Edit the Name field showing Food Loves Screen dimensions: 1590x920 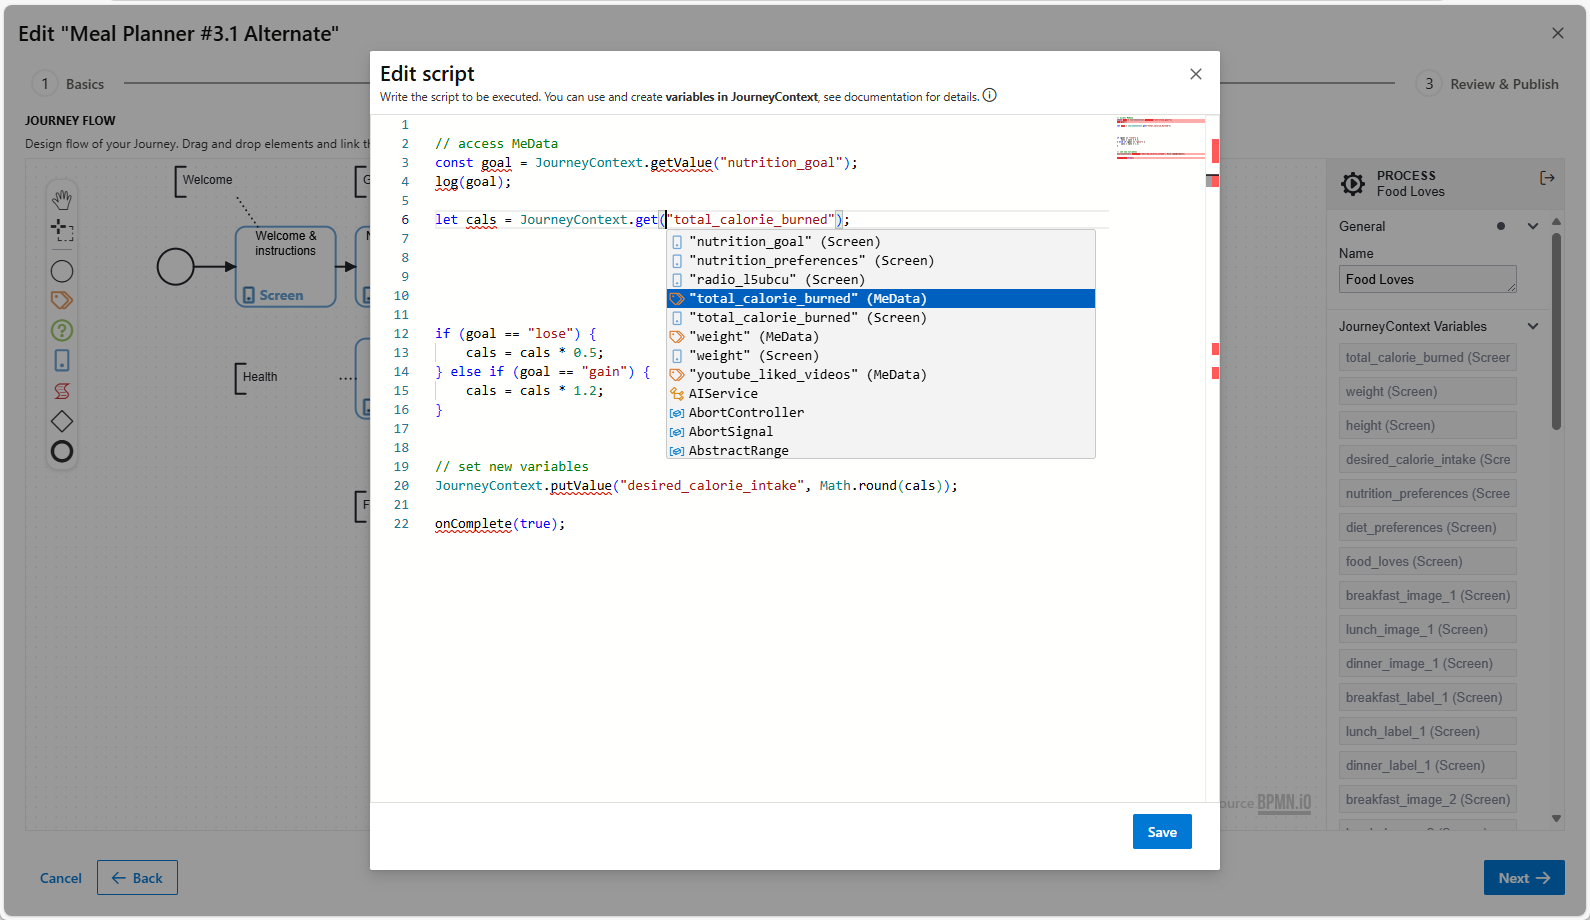1428,279
